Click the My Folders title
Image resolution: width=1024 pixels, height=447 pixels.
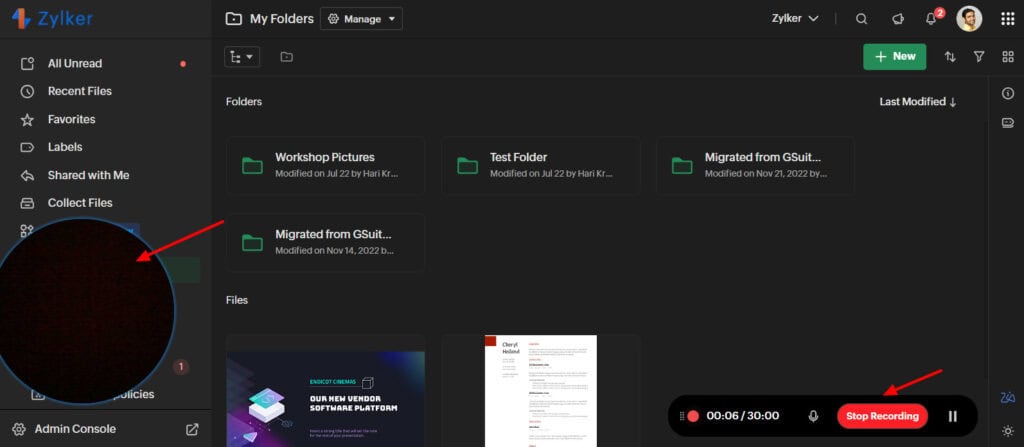pyautogui.click(x=281, y=19)
